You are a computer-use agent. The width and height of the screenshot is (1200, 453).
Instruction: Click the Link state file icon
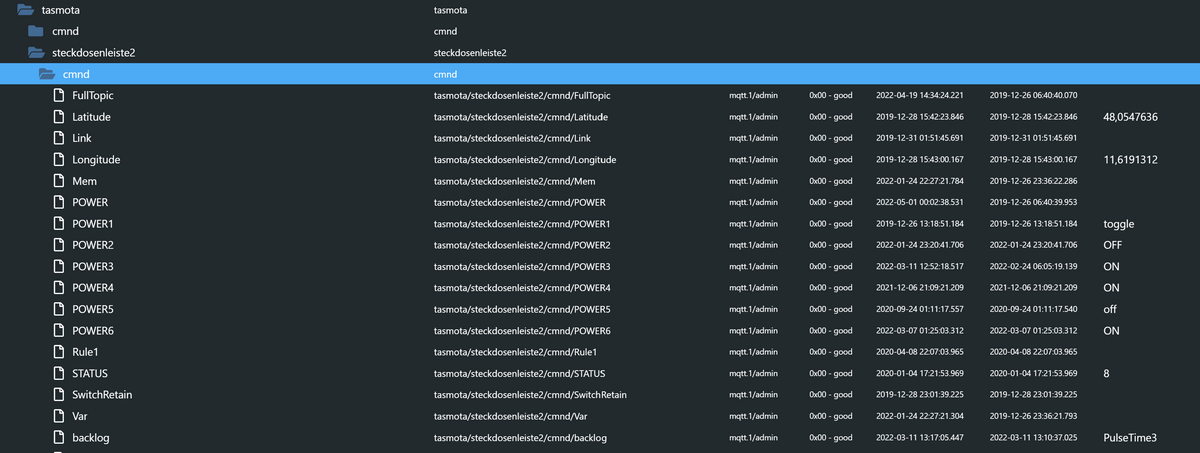click(x=59, y=138)
